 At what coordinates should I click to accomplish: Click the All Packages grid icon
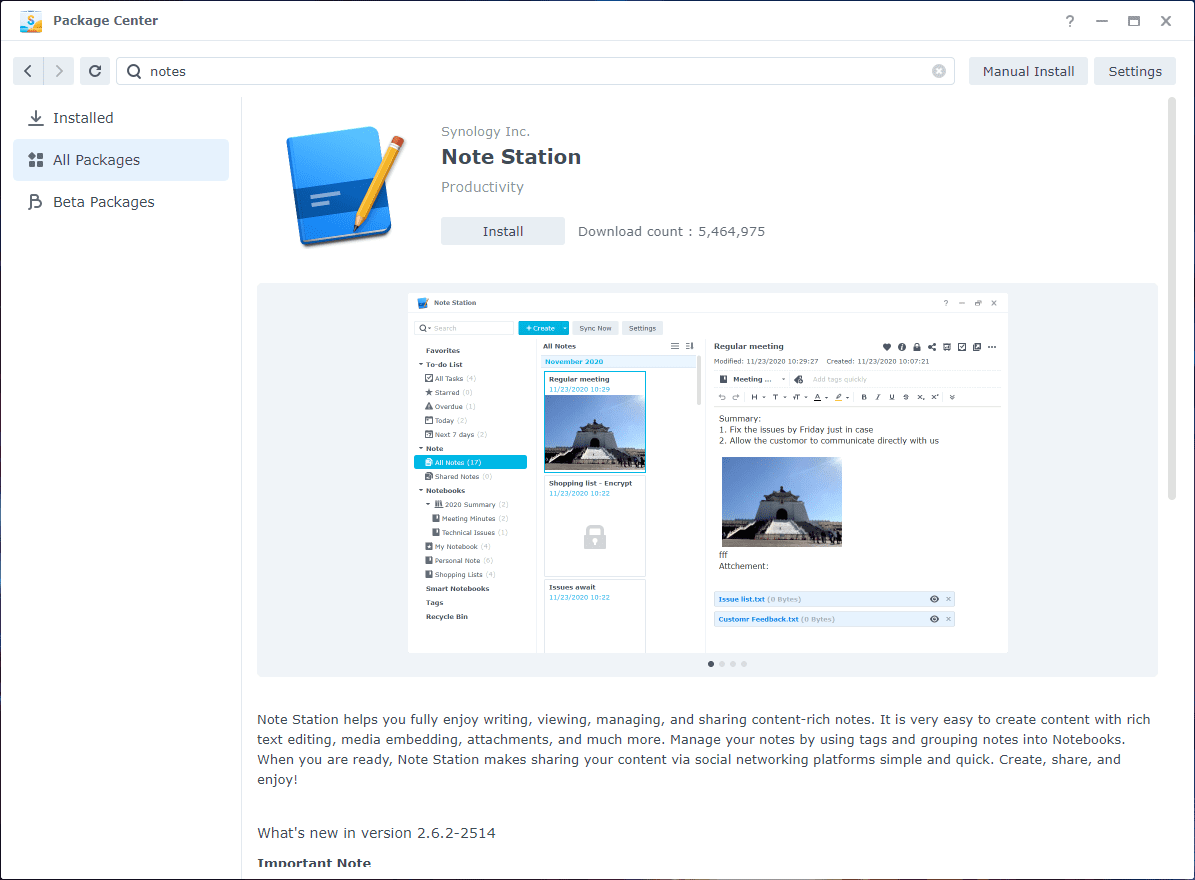[35, 160]
